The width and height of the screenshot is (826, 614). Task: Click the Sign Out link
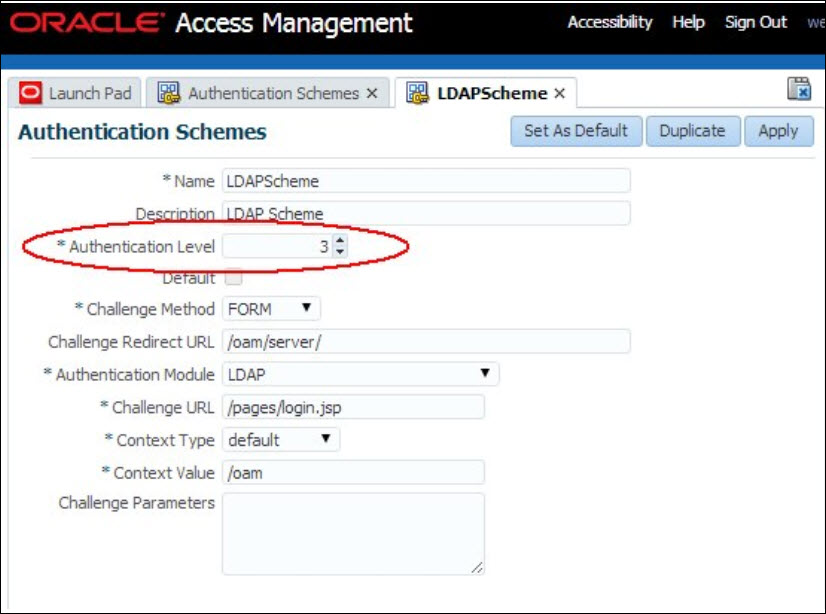pyautogui.click(x=756, y=22)
